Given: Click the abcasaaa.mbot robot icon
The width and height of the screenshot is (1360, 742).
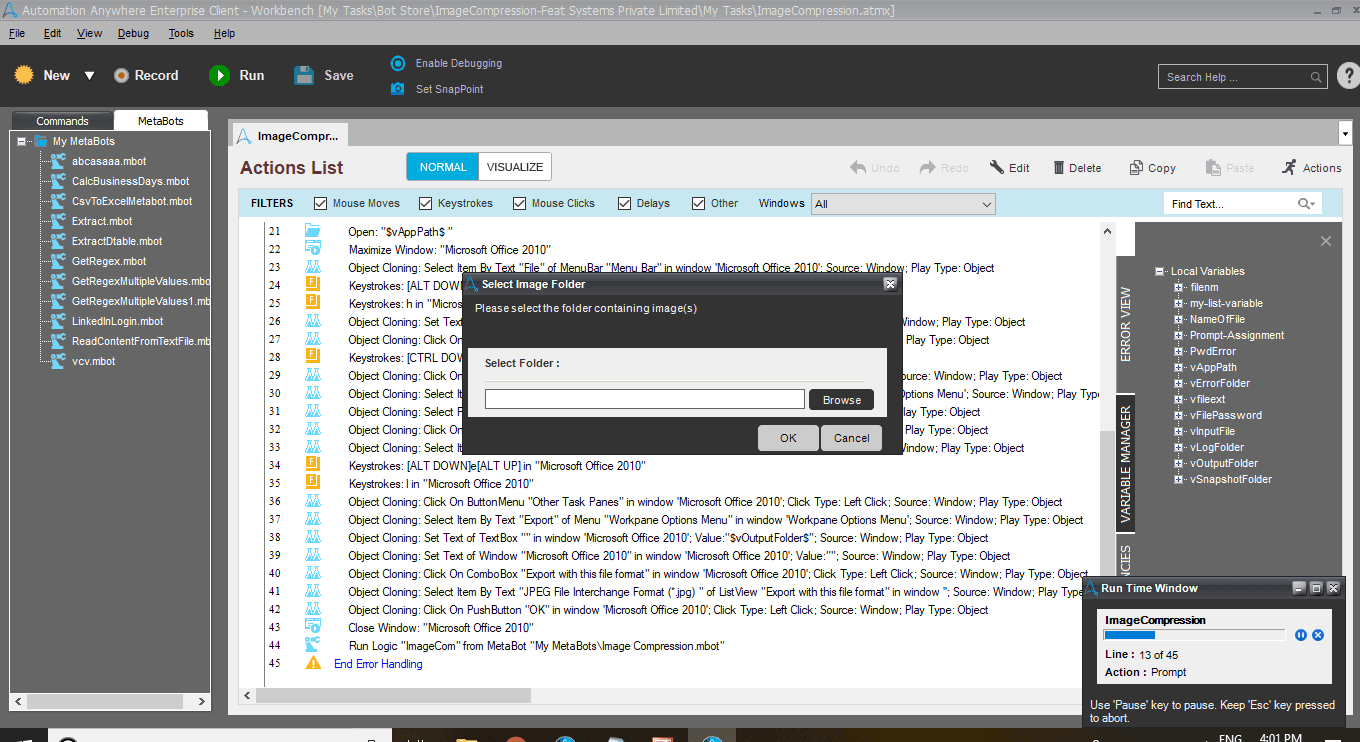Looking at the screenshot, I should coord(59,161).
